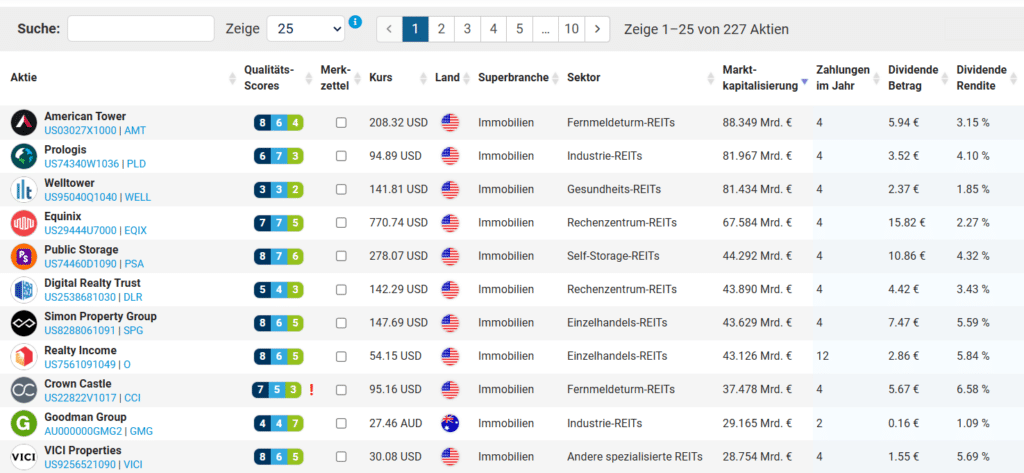Image resolution: width=1024 pixels, height=473 pixels.
Task: Click the US flag in Realty Income row
Action: [x=450, y=357]
